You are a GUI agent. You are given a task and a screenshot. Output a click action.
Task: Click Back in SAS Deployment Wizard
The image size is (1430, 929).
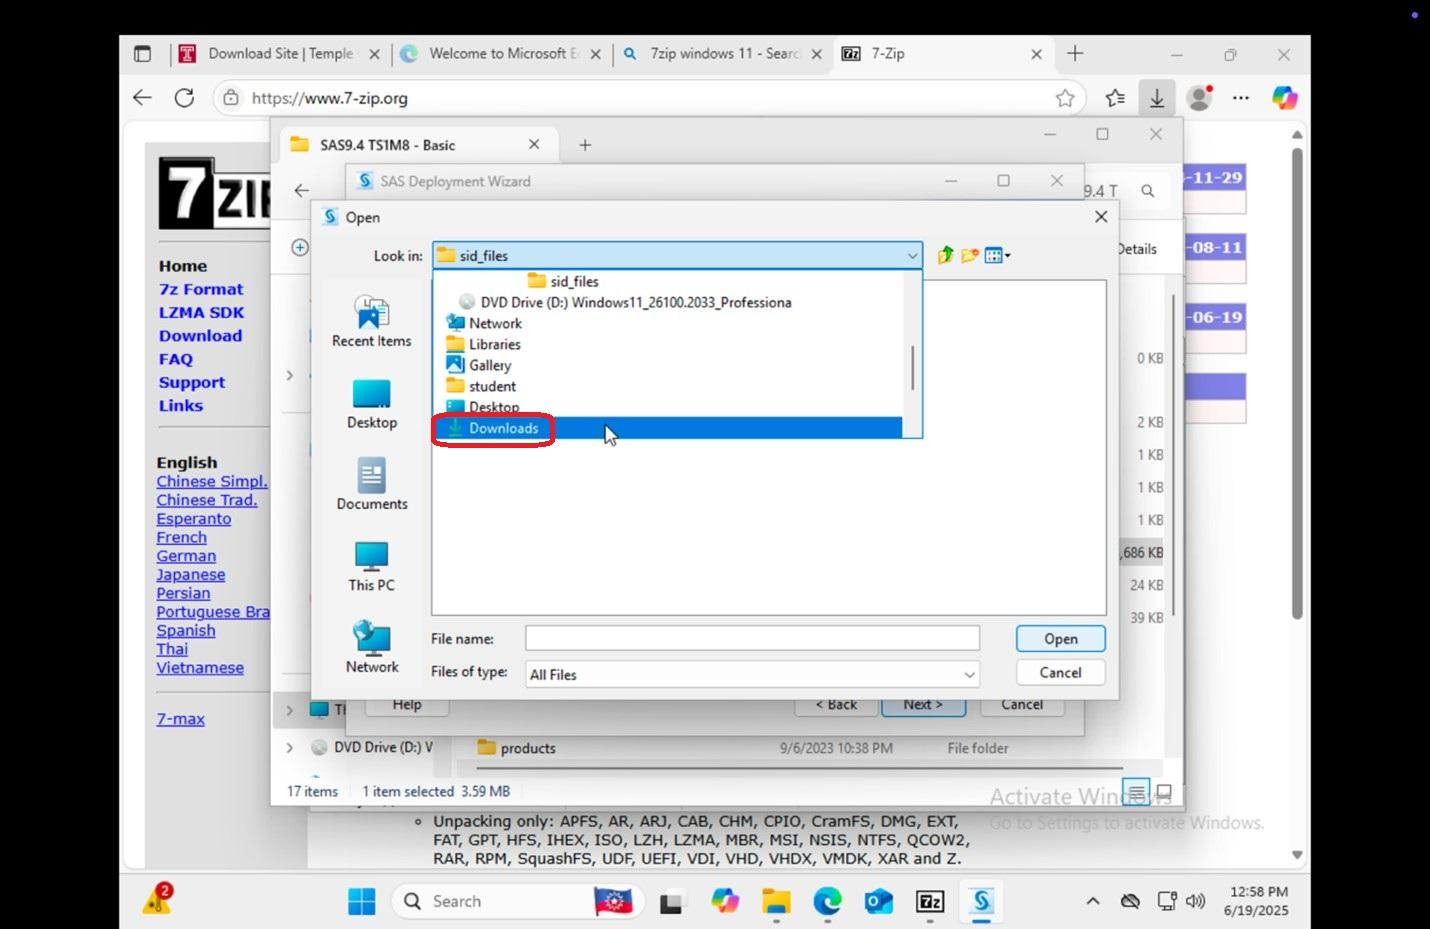(x=836, y=705)
